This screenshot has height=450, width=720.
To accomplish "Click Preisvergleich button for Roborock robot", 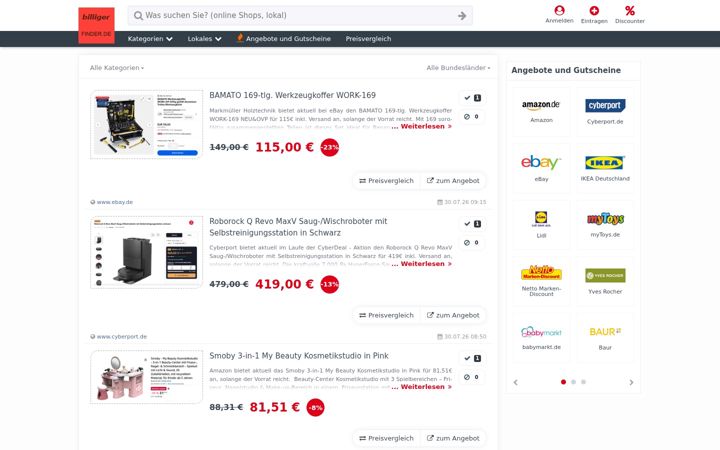I will pos(387,315).
